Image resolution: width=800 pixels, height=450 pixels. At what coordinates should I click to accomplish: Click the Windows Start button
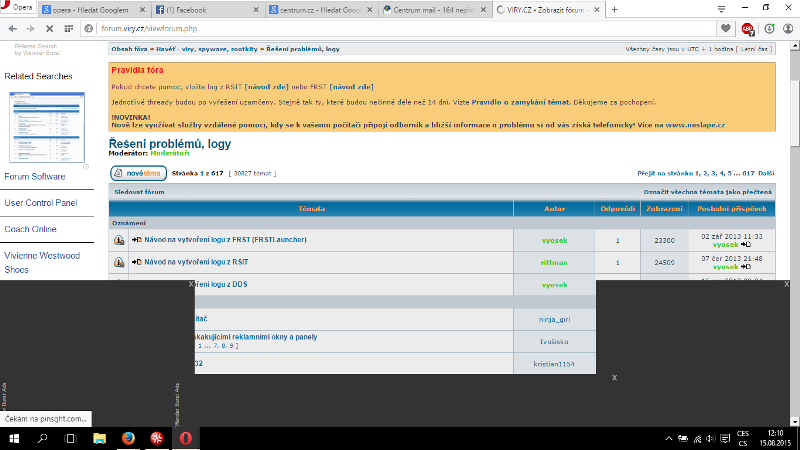[x=14, y=438]
